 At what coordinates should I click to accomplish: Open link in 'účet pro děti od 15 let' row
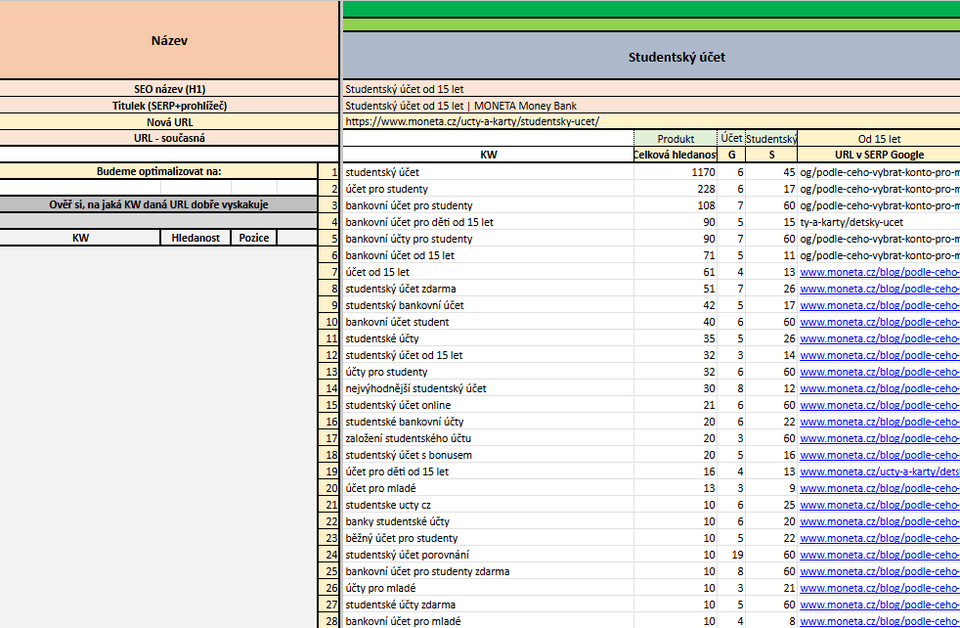click(x=879, y=472)
